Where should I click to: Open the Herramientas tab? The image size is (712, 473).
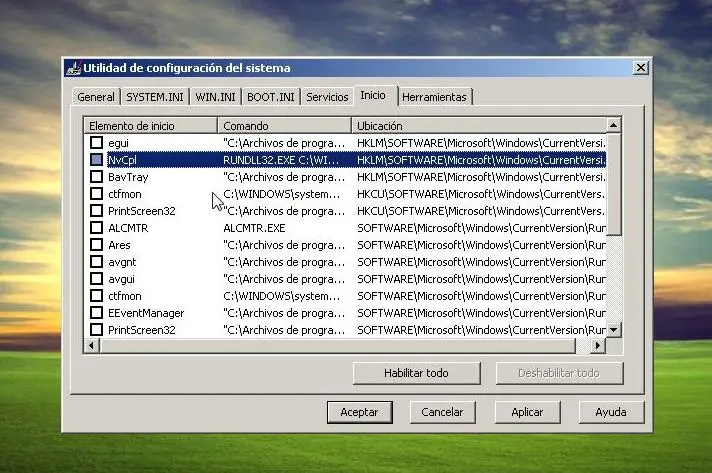click(x=435, y=97)
